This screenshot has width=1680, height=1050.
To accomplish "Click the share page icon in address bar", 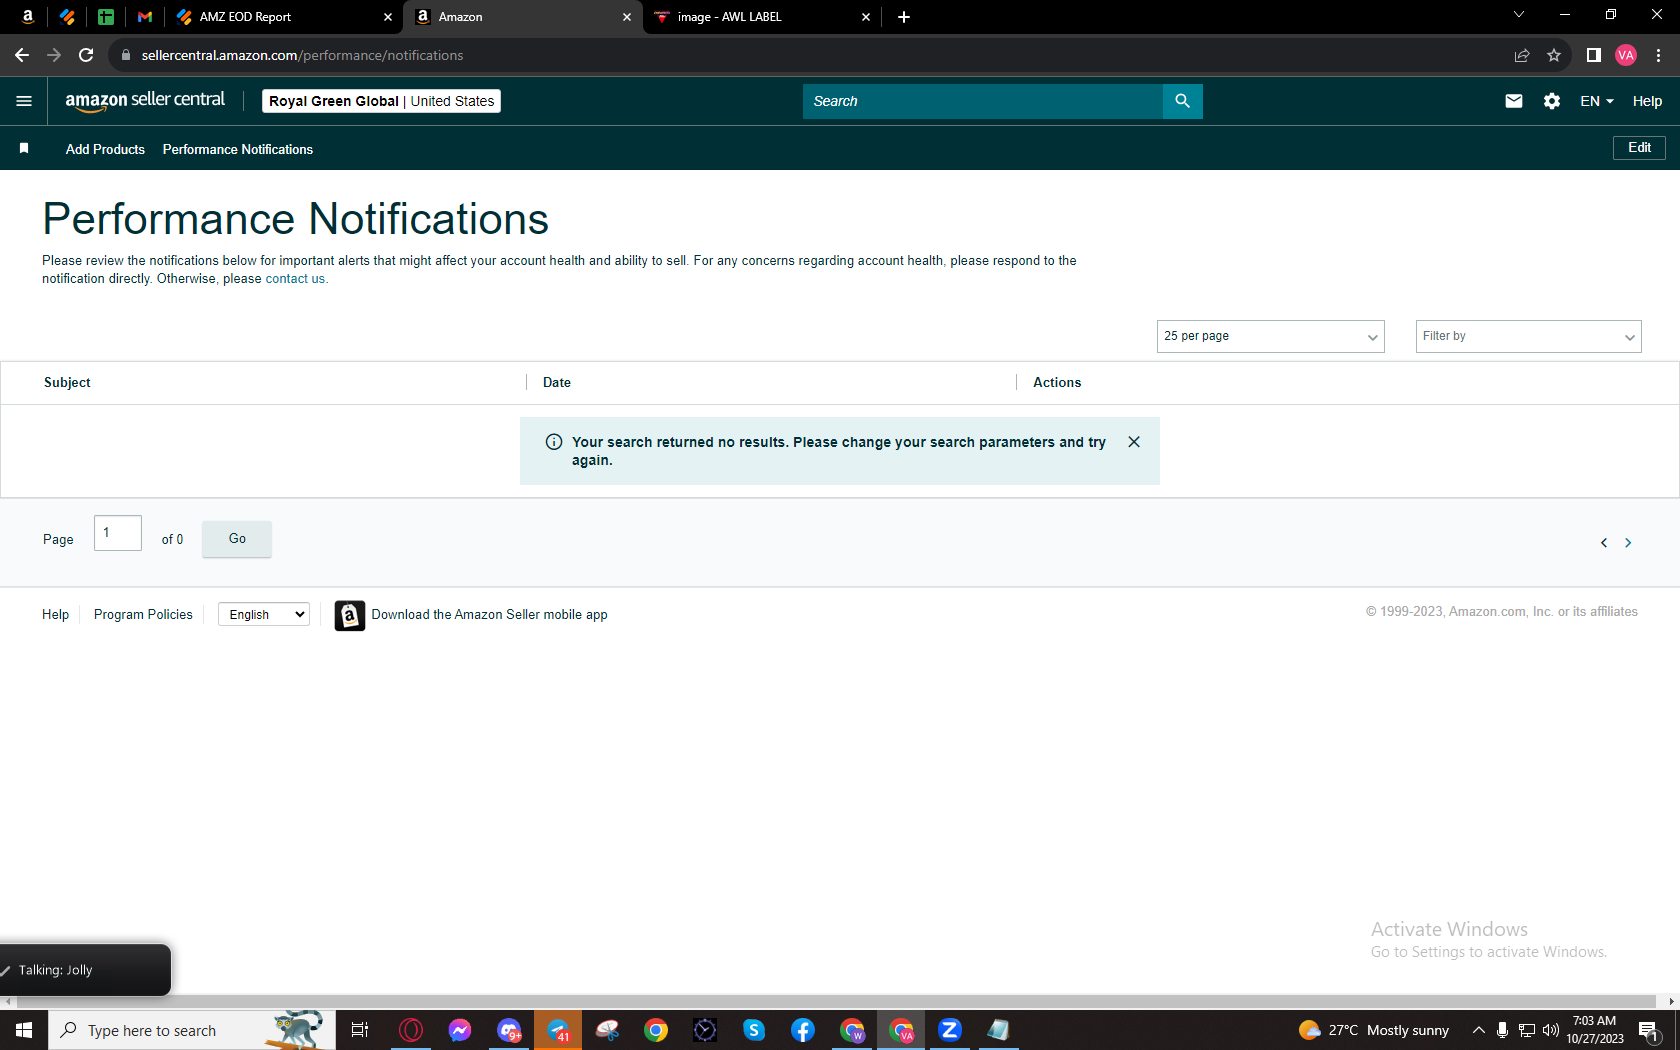I will click(x=1522, y=55).
